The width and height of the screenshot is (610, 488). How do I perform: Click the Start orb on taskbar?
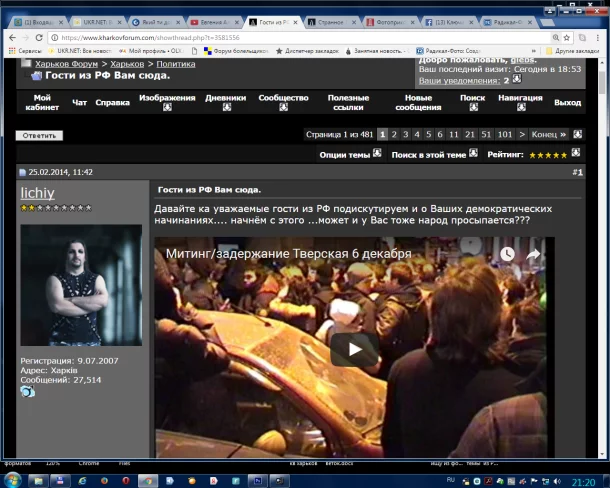[x=12, y=481]
